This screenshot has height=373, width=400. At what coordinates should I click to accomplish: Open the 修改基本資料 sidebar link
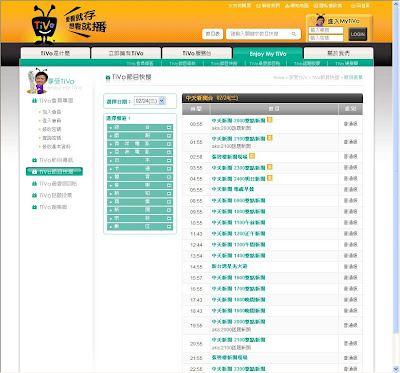coord(56,146)
